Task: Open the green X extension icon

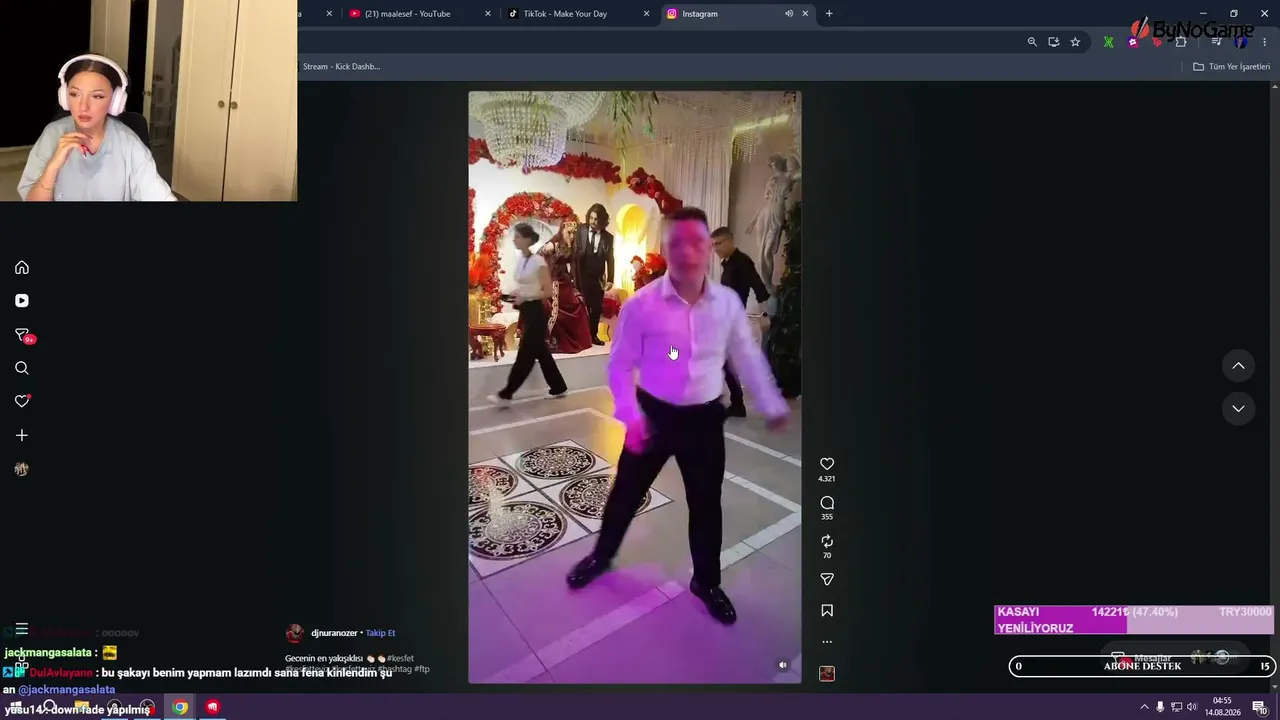Action: [1108, 42]
